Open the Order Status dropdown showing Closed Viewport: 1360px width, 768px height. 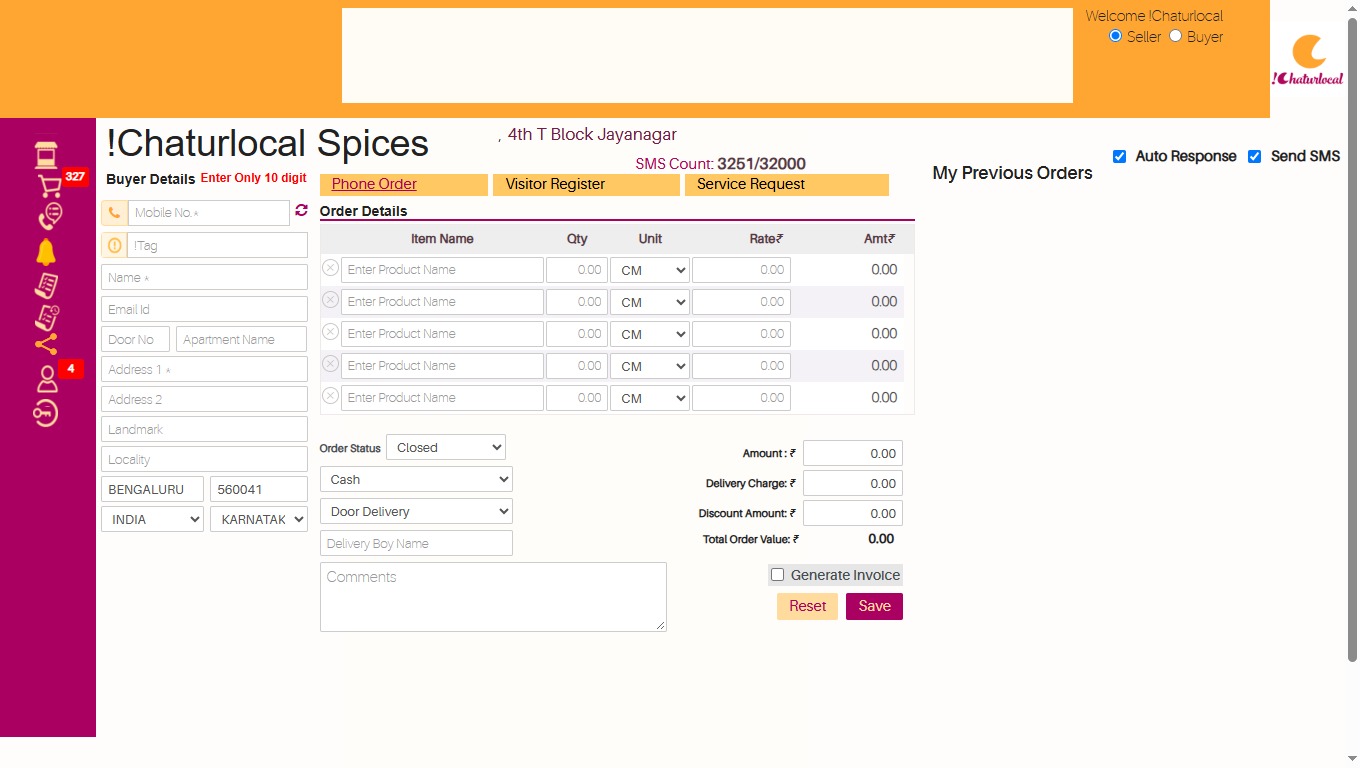point(446,447)
